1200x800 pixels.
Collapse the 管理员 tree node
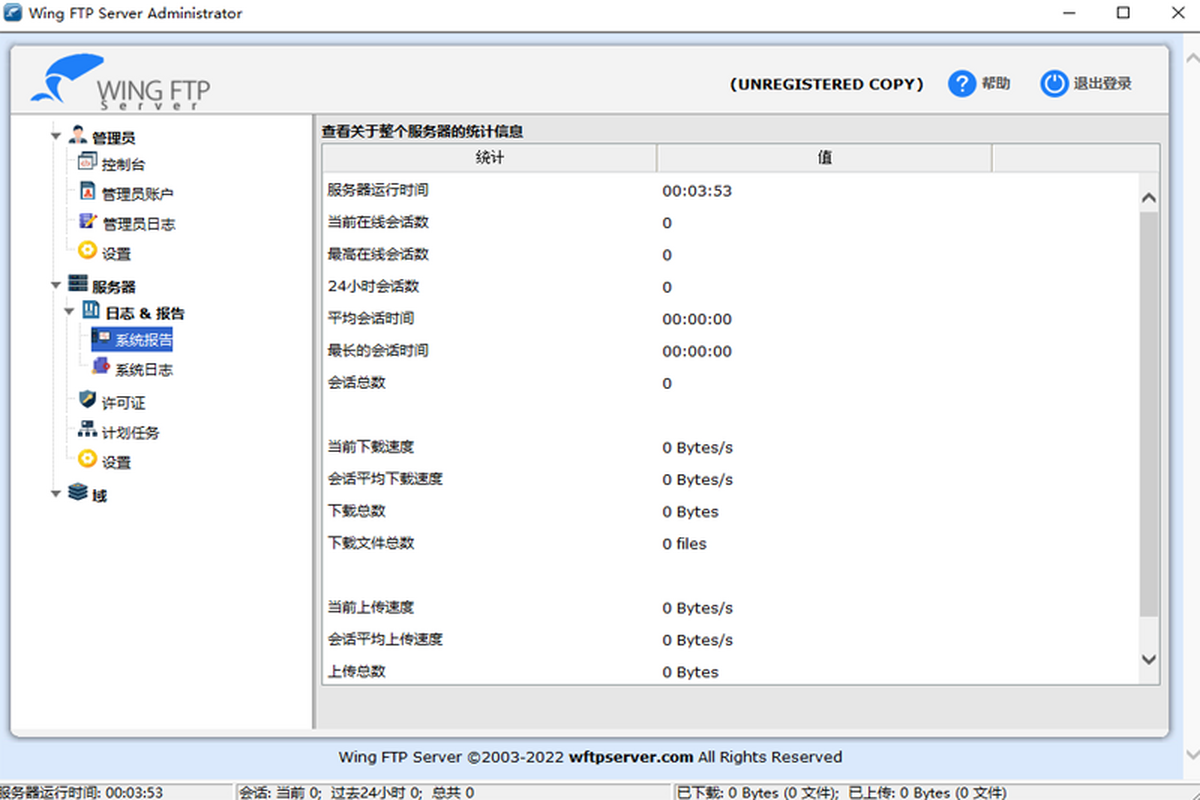(x=56, y=137)
